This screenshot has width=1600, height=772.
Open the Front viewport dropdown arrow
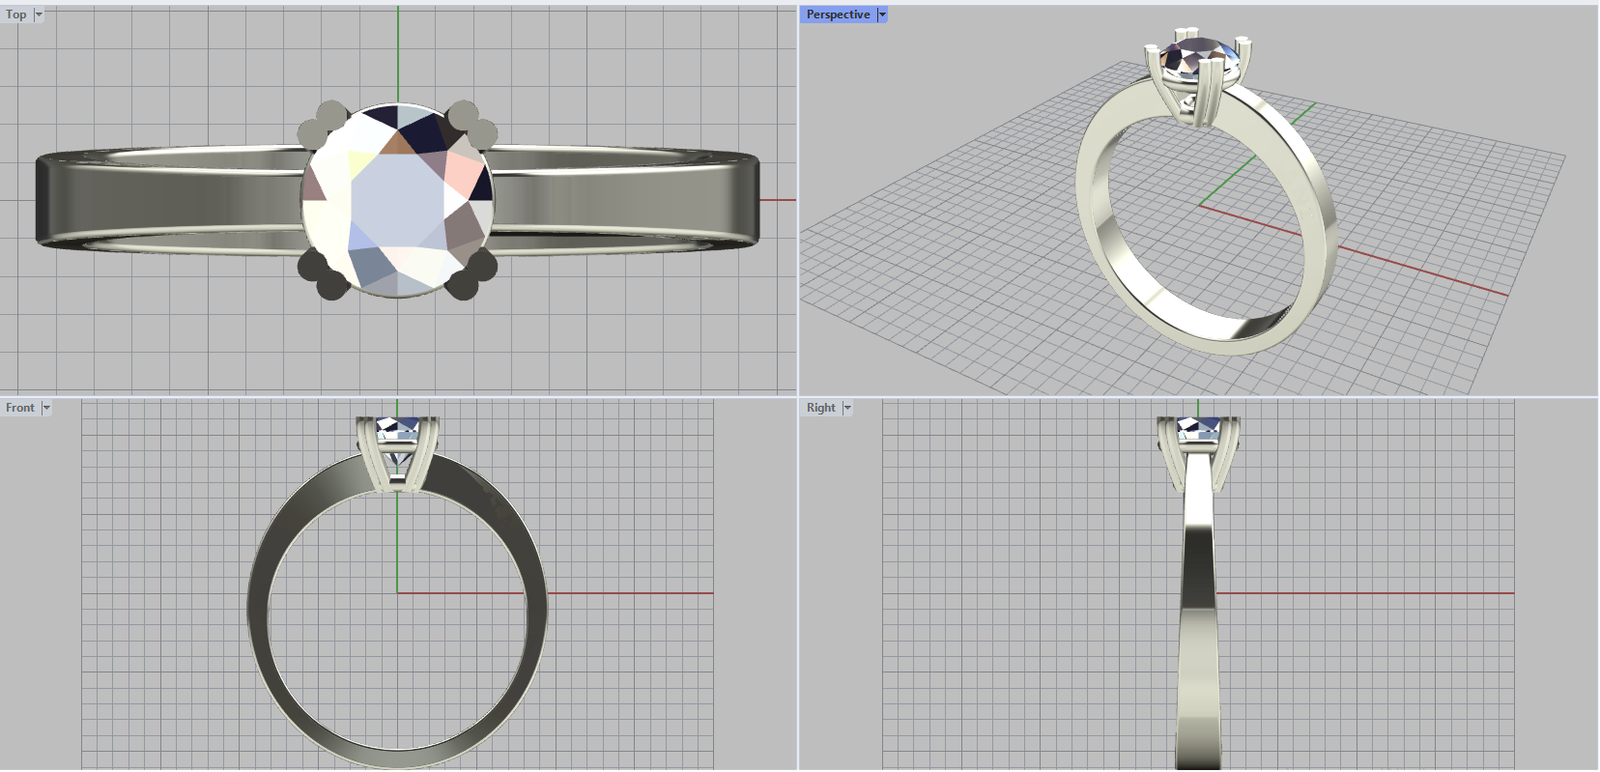(46, 408)
